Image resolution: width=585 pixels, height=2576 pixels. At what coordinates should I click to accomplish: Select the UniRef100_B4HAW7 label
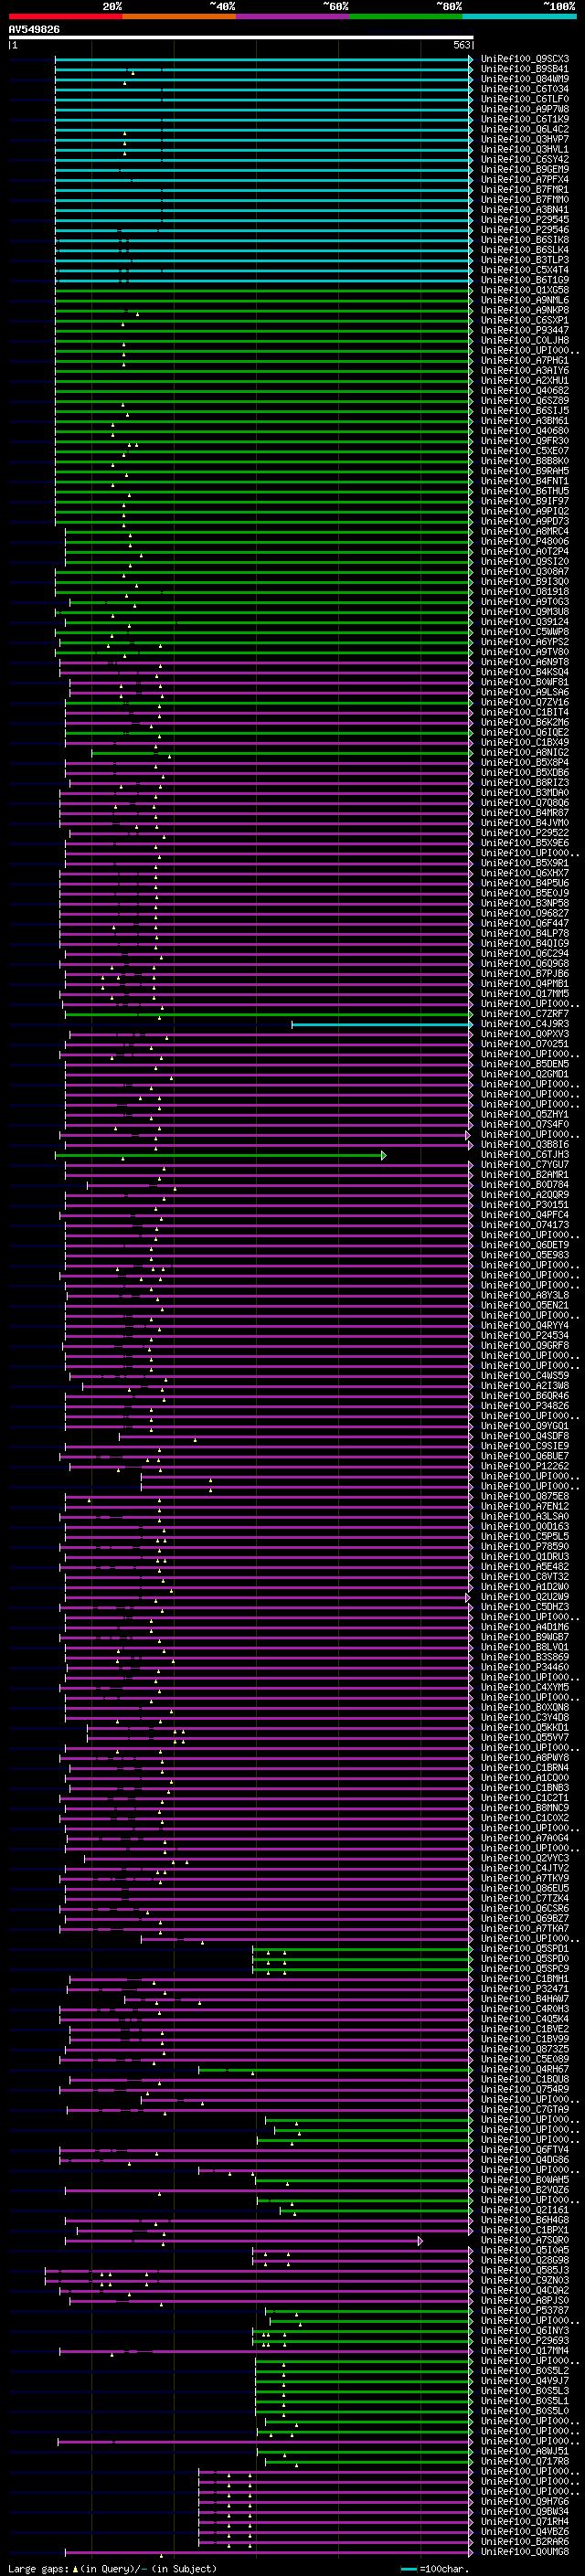pyautogui.click(x=525, y=2000)
